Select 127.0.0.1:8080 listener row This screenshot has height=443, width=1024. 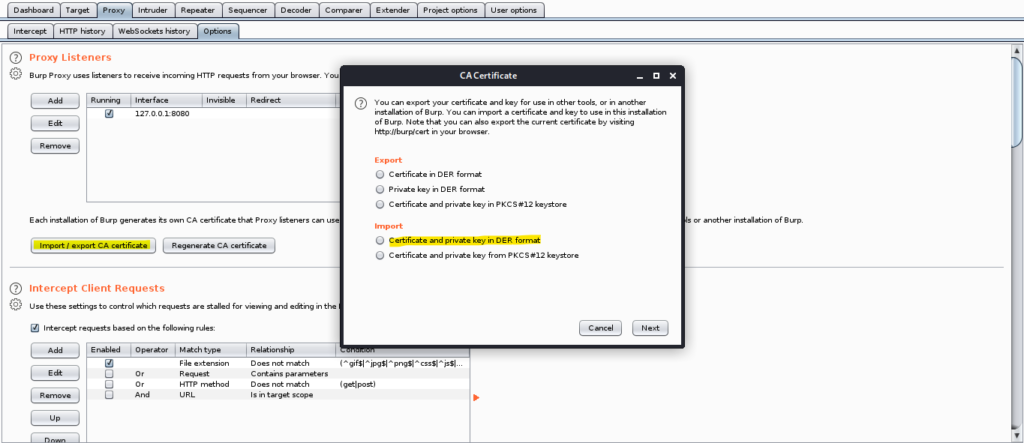[214, 113]
